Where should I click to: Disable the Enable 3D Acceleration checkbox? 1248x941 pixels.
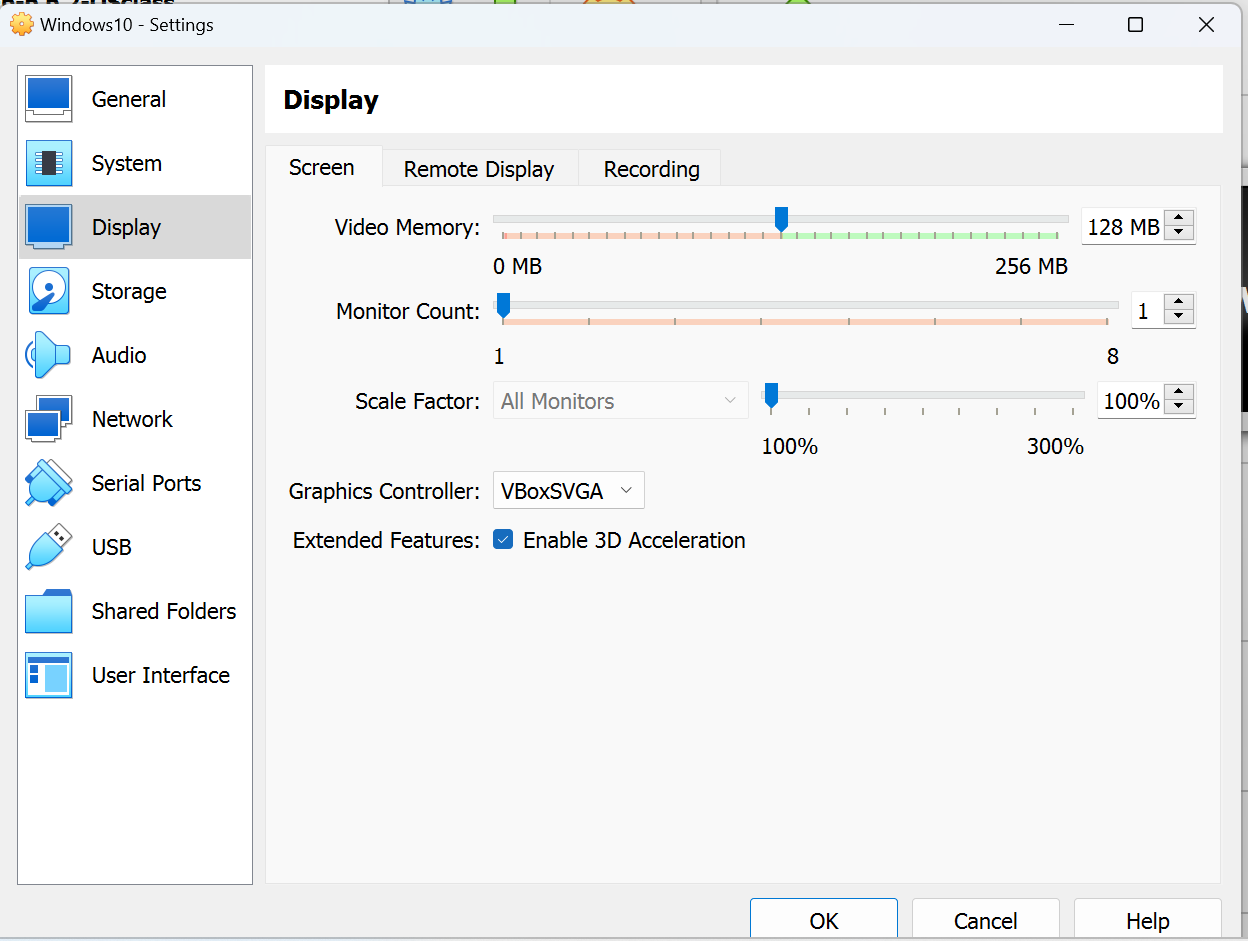pyautogui.click(x=503, y=540)
